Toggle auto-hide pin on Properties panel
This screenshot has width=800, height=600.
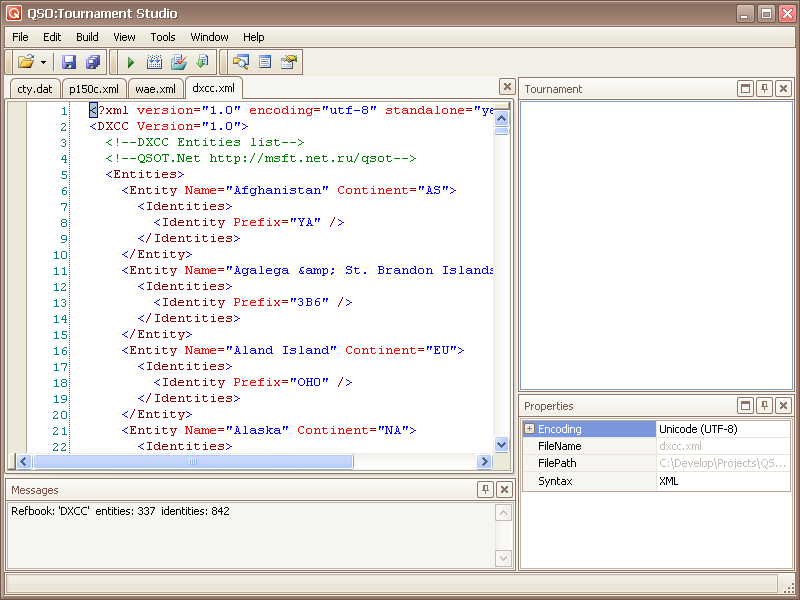pos(764,406)
